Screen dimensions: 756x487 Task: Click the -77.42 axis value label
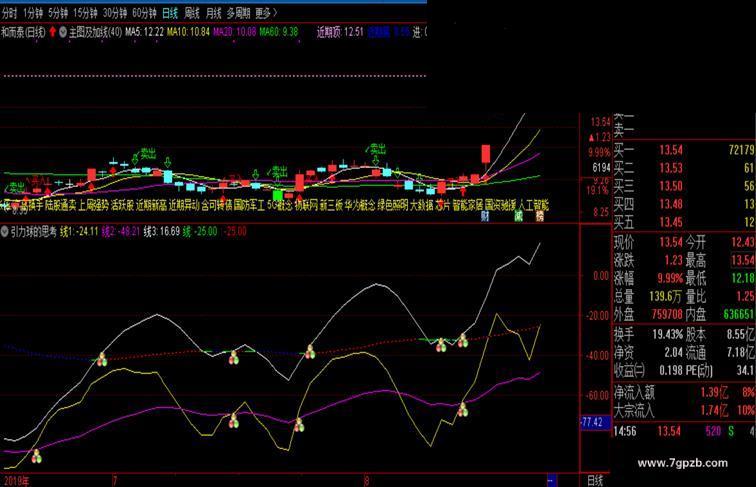click(x=593, y=423)
